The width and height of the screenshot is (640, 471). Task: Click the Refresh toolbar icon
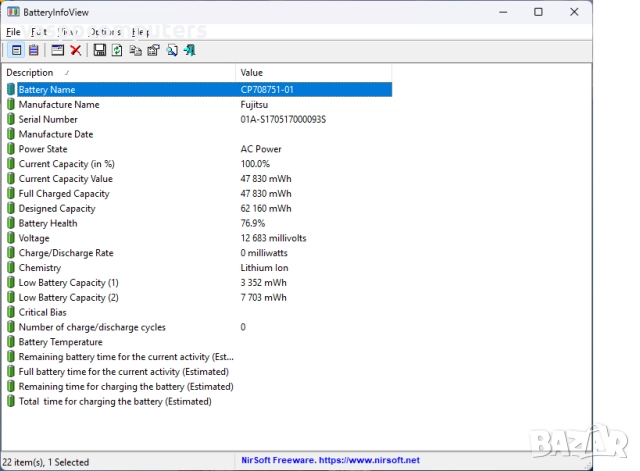click(117, 50)
